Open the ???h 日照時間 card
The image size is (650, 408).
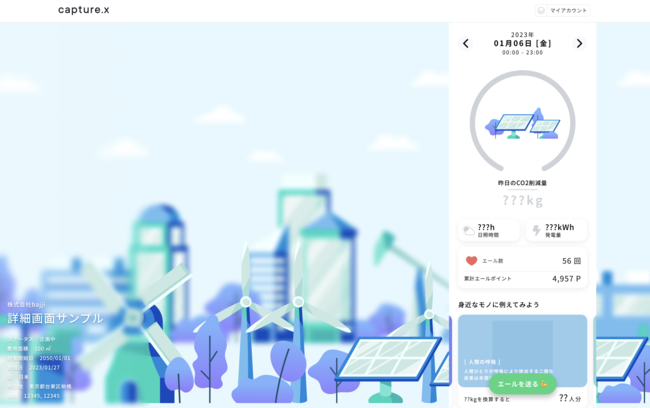coord(489,230)
